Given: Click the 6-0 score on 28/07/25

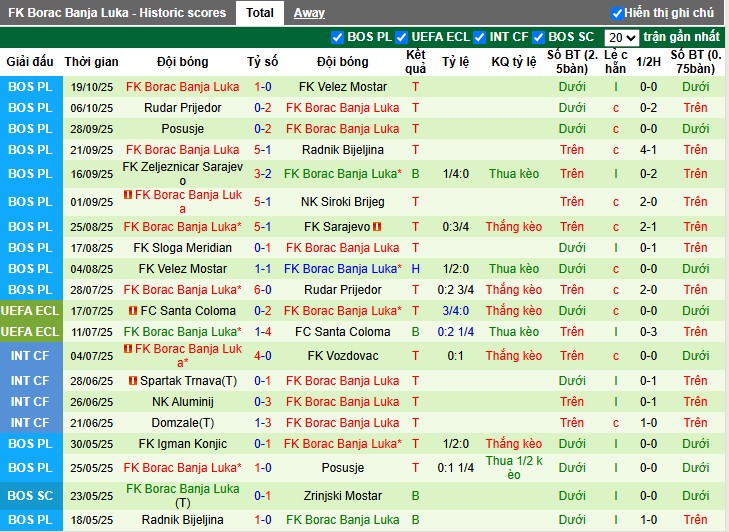Looking at the screenshot, I should [263, 290].
